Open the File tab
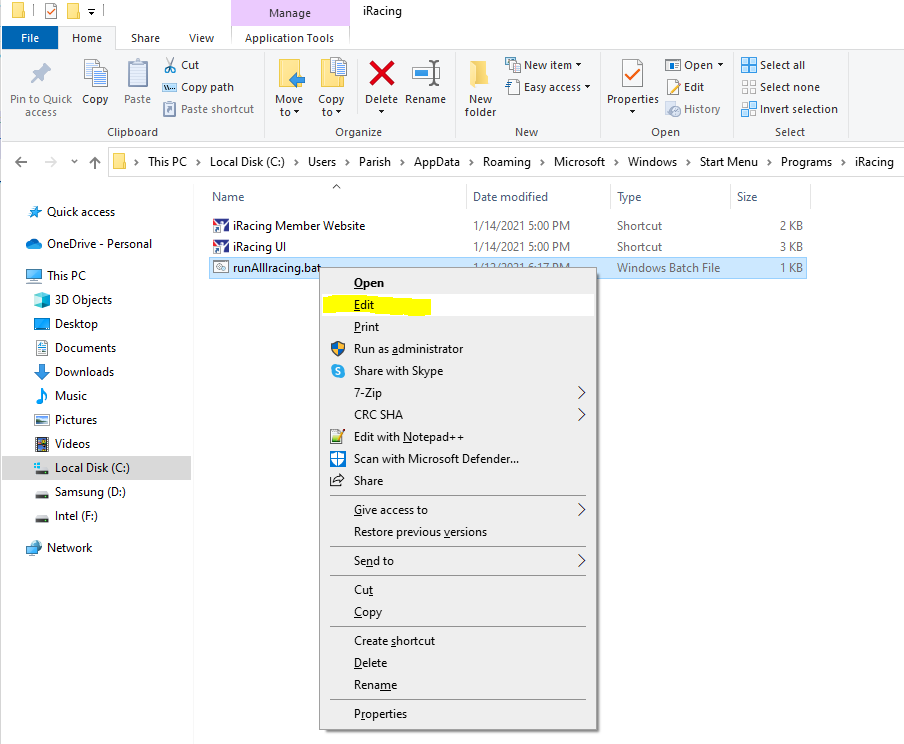Image resolution: width=904 pixels, height=744 pixels. (30, 38)
